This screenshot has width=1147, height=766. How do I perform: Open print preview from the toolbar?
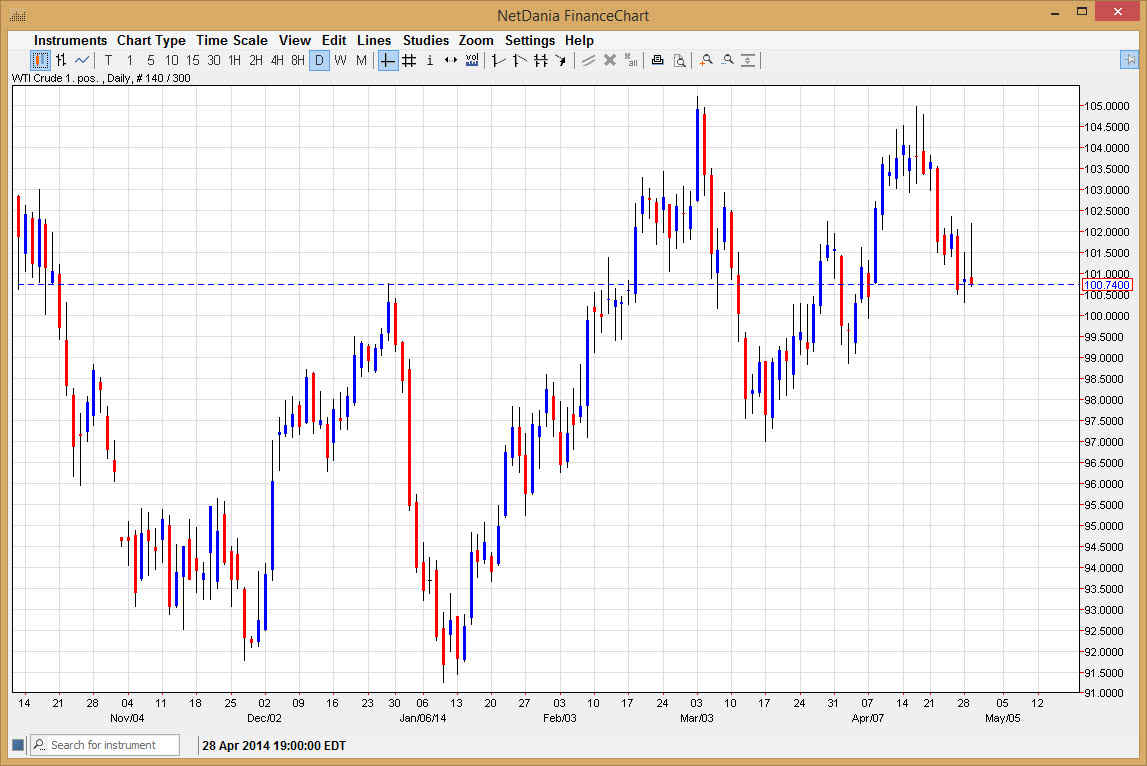679,60
